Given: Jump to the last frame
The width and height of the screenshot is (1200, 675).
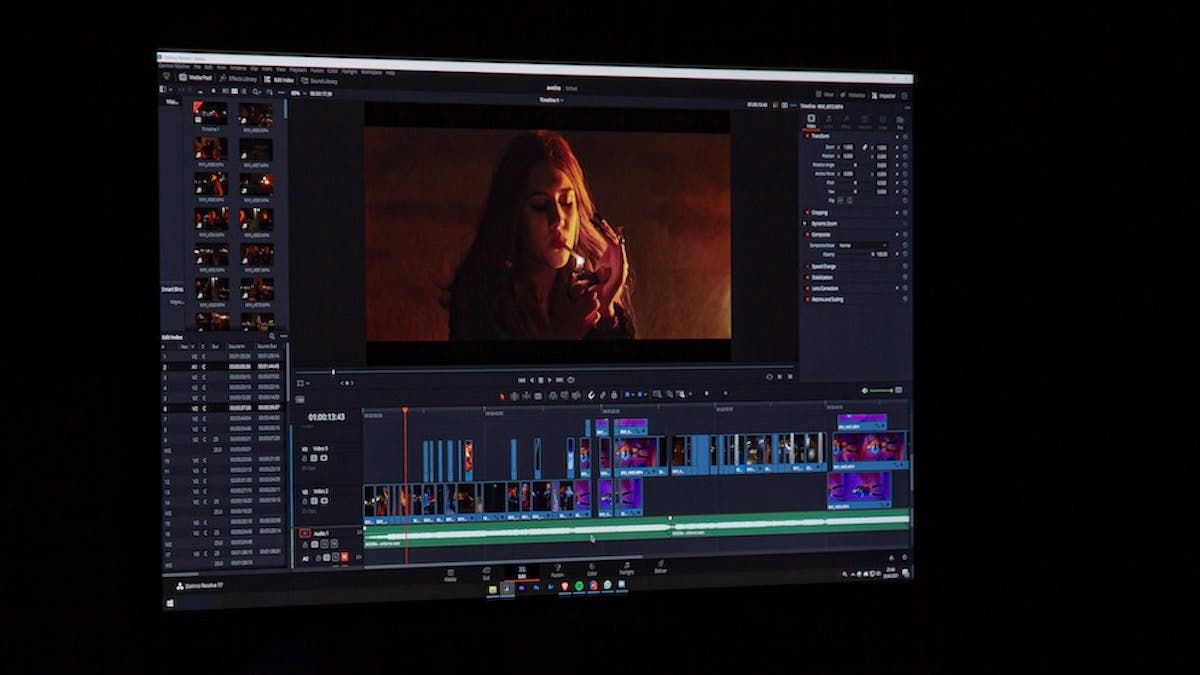Looking at the screenshot, I should pos(560,380).
